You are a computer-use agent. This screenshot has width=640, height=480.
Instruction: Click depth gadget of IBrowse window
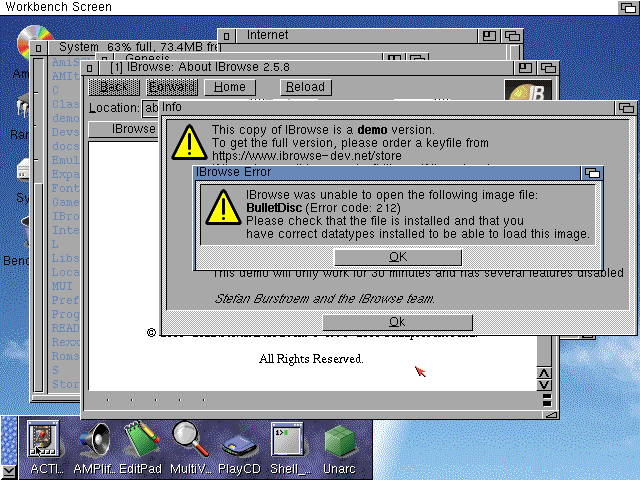548,68
